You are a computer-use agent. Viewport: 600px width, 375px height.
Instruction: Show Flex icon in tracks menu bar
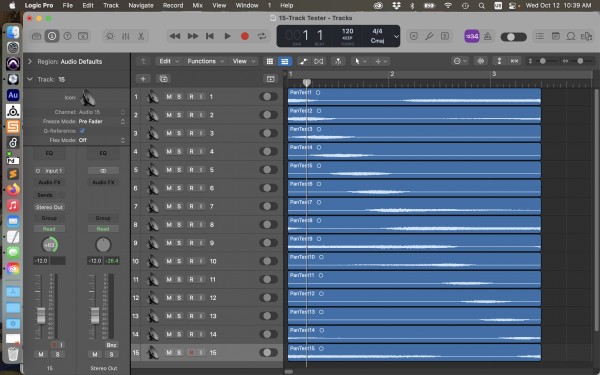coord(319,61)
